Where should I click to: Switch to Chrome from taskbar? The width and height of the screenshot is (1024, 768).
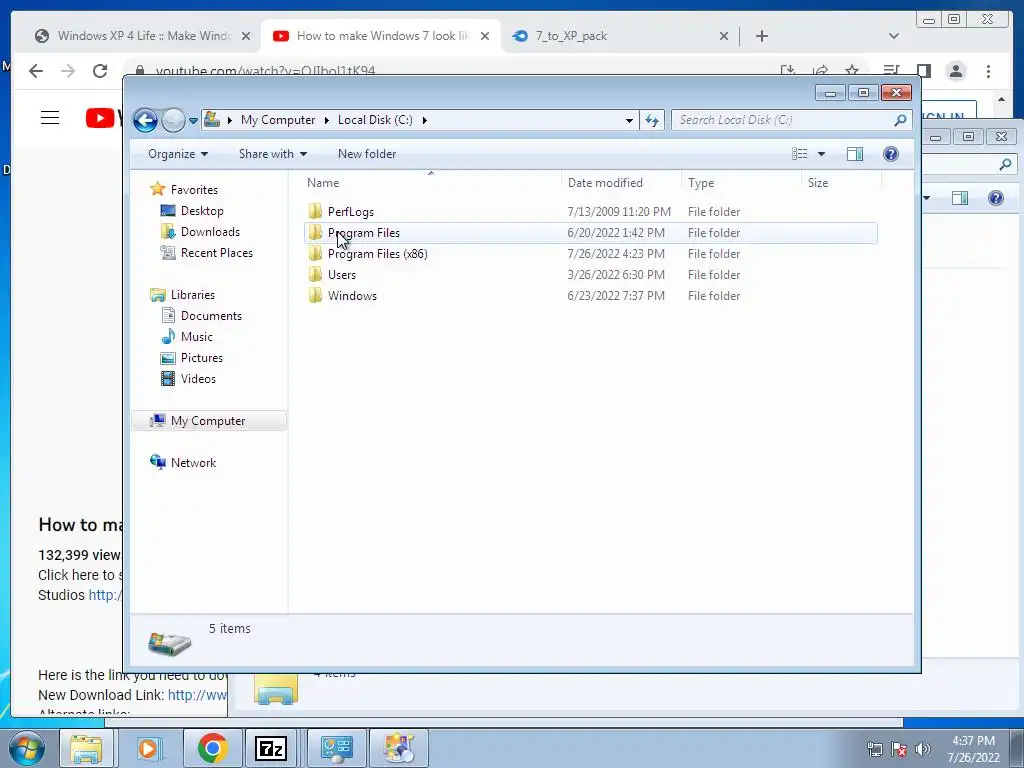coord(212,748)
